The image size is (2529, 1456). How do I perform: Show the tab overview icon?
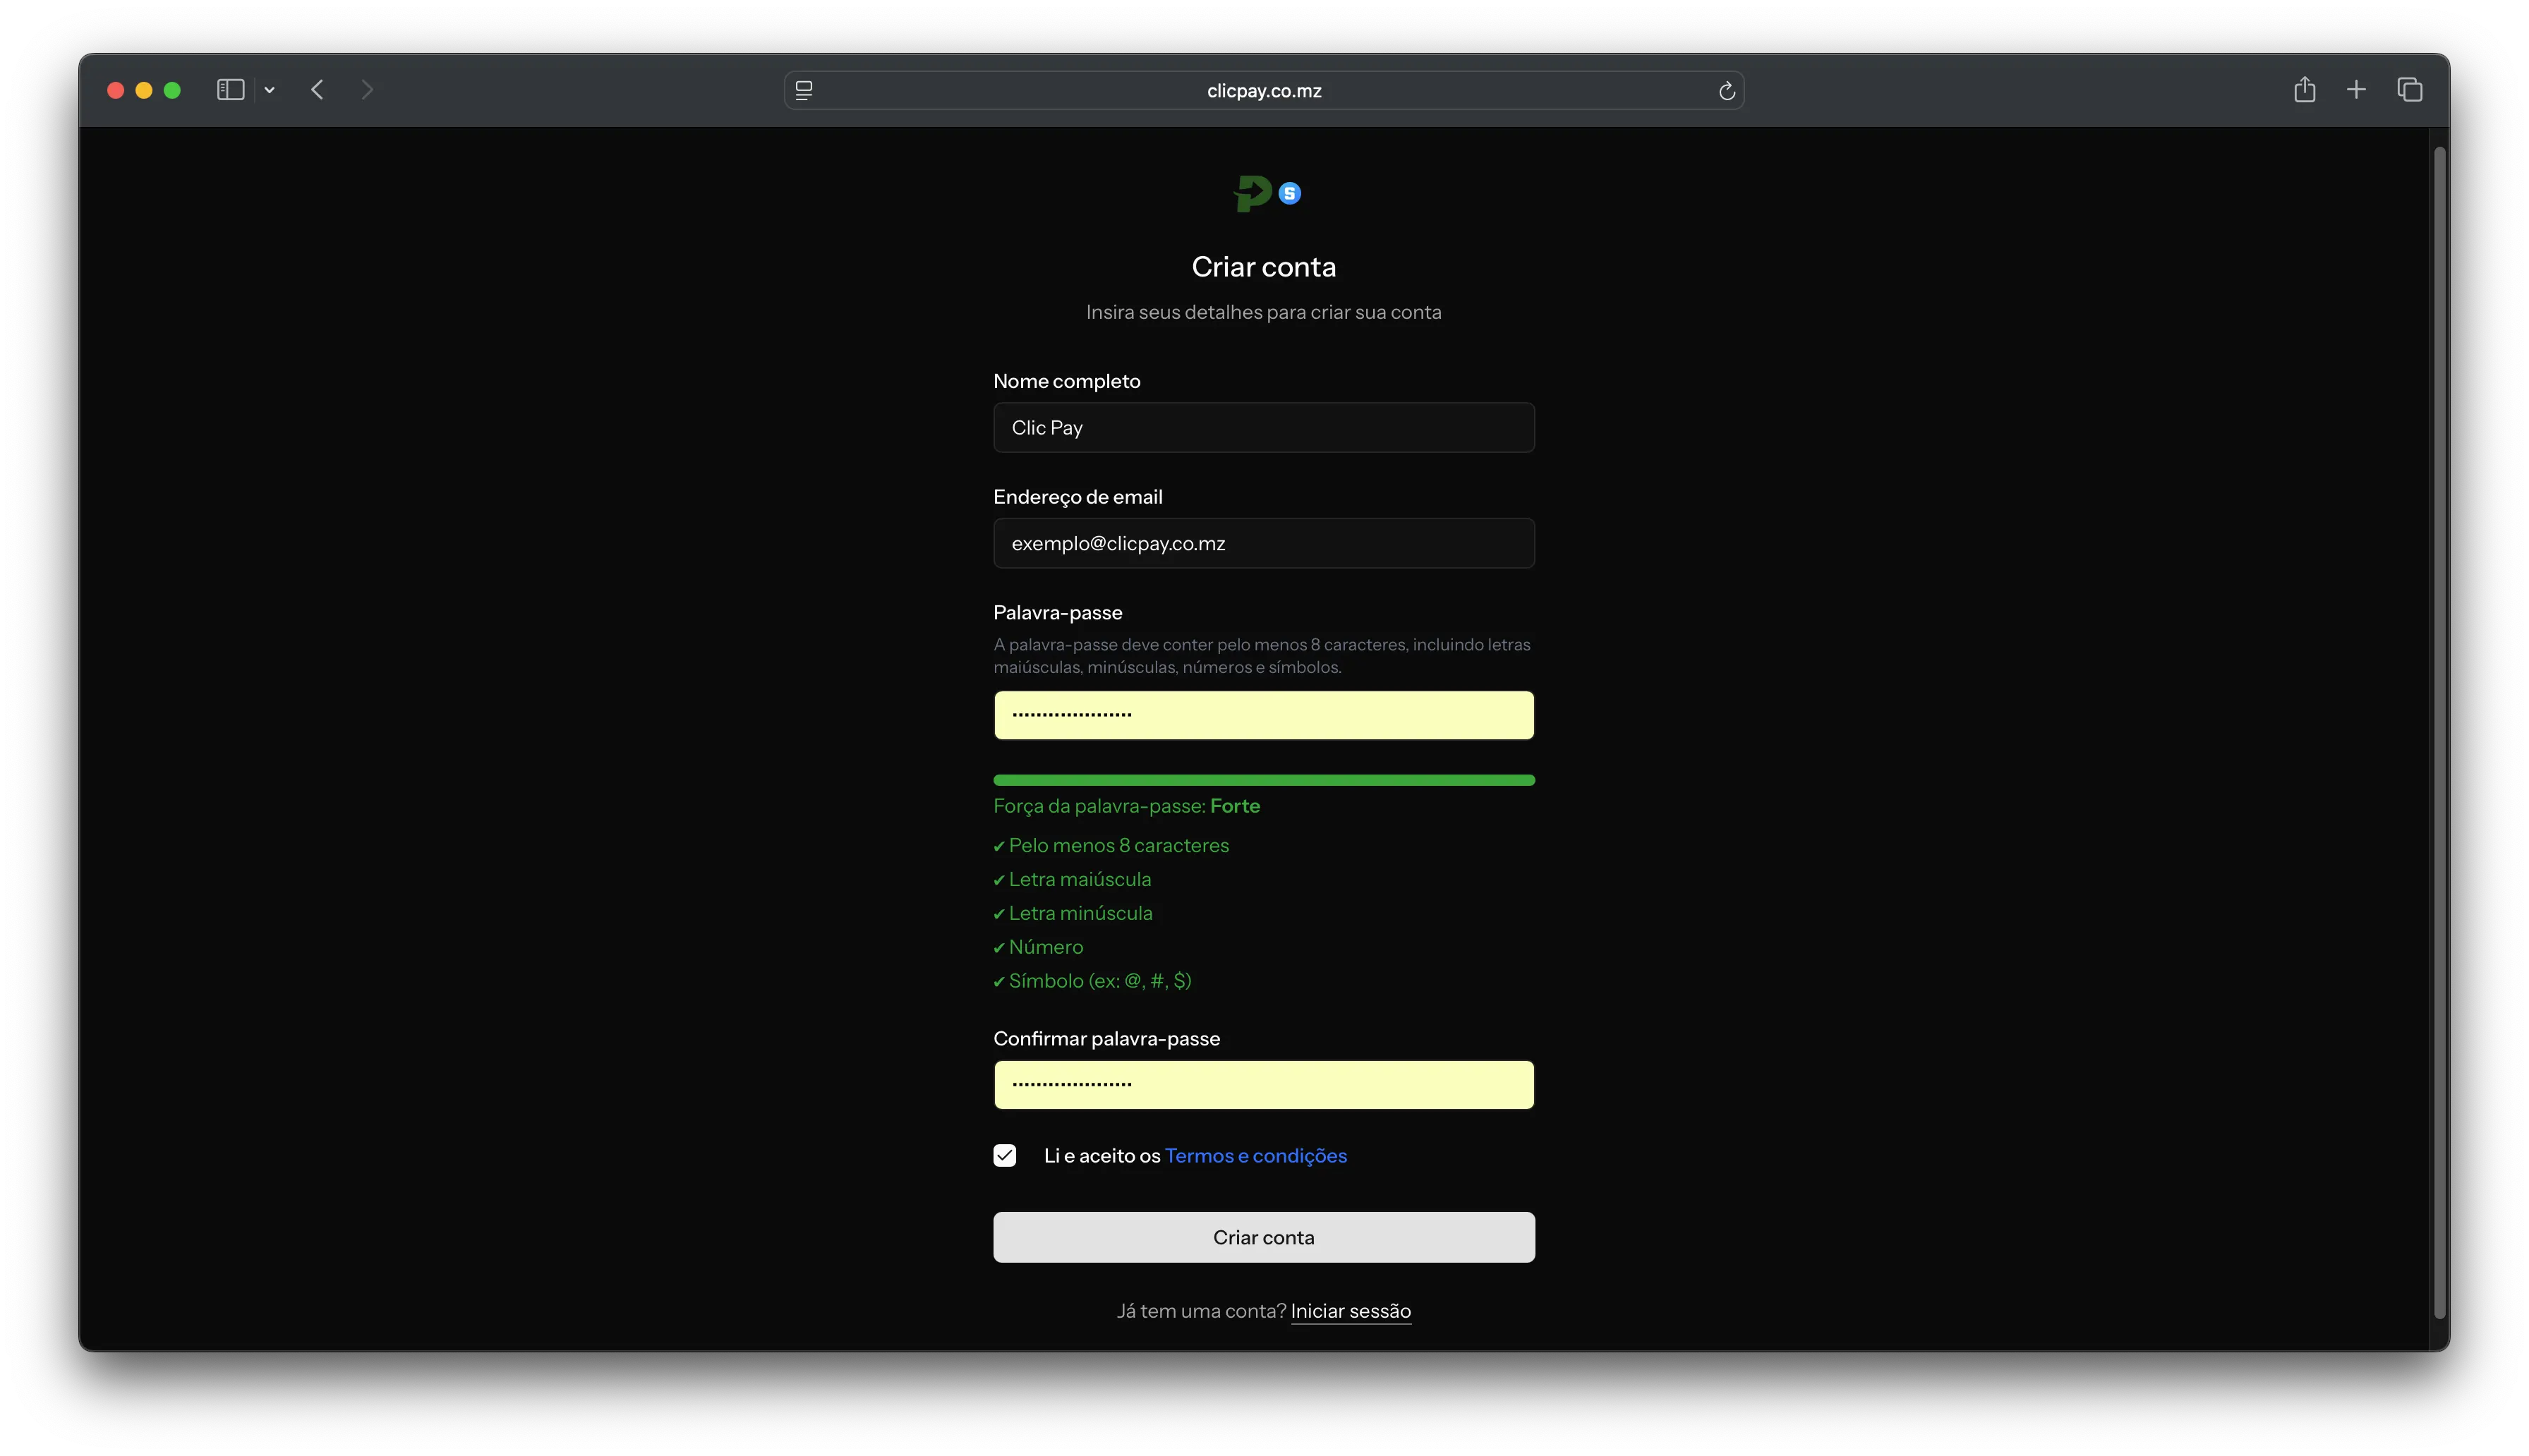[2409, 90]
